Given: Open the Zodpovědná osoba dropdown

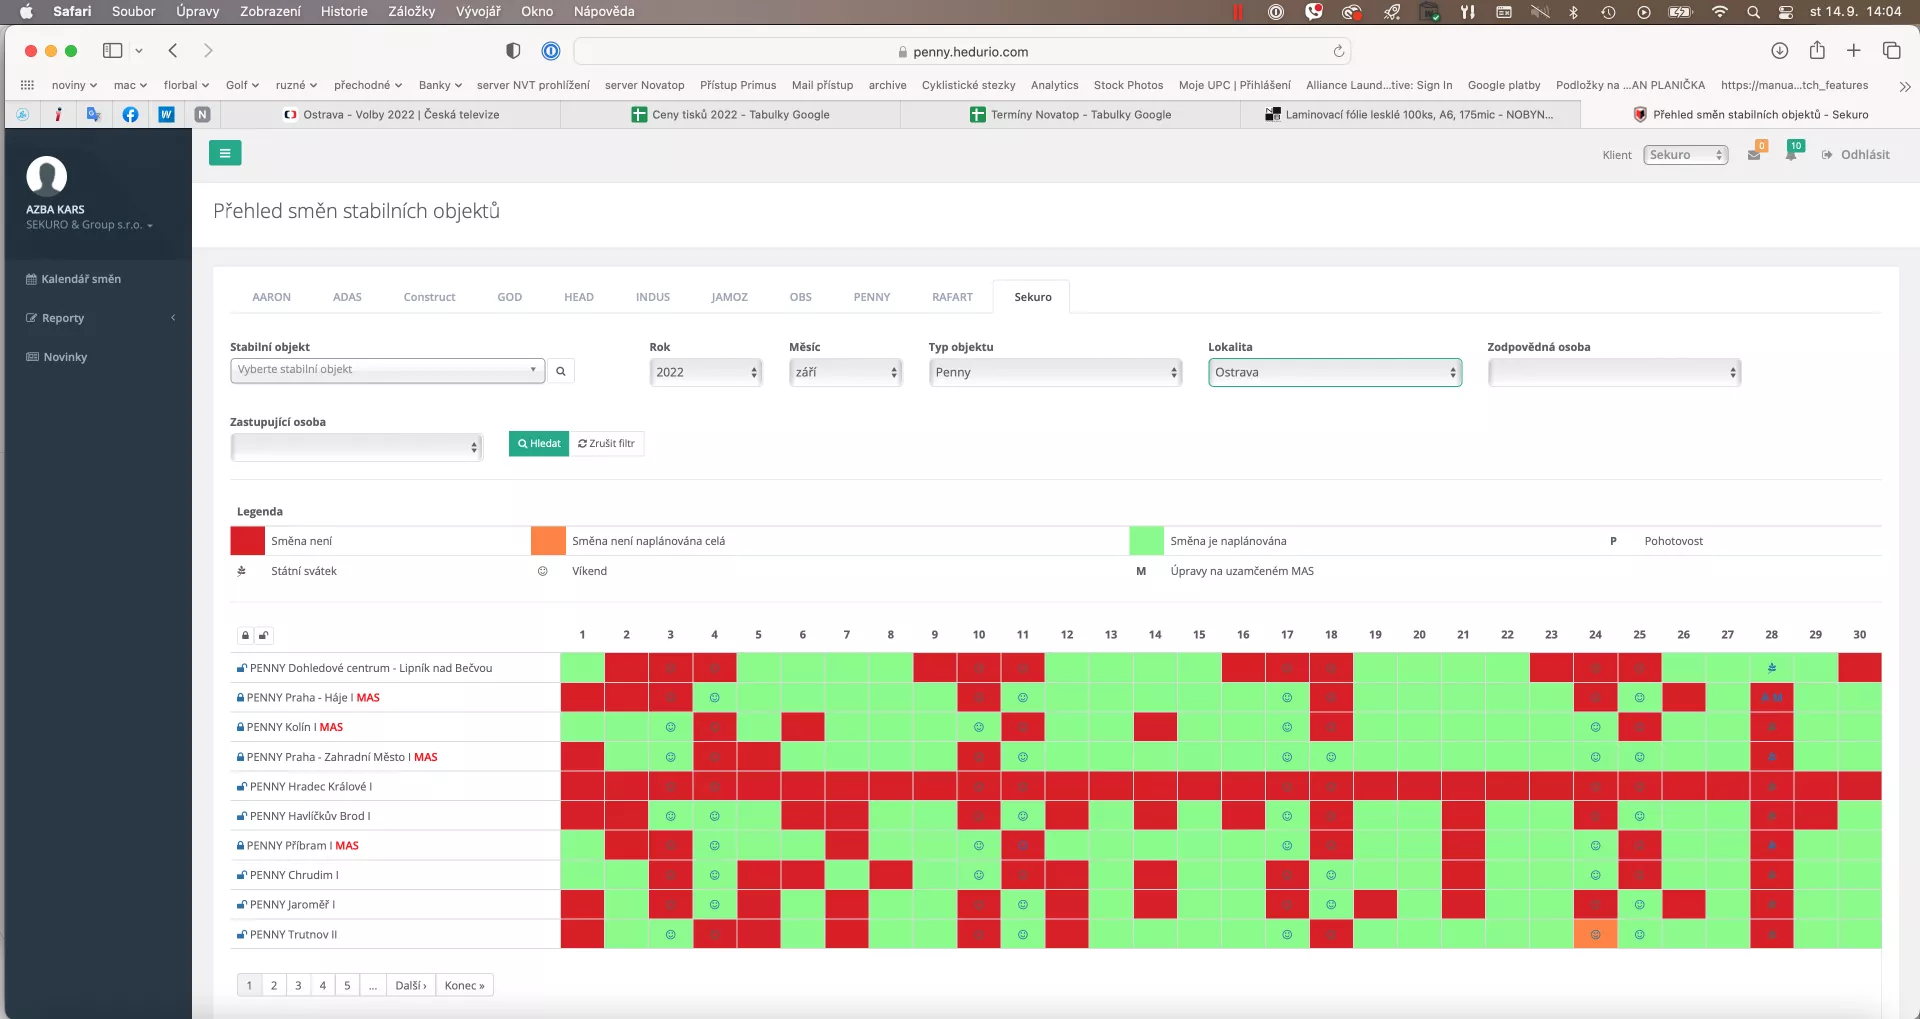Looking at the screenshot, I should click(x=1614, y=372).
